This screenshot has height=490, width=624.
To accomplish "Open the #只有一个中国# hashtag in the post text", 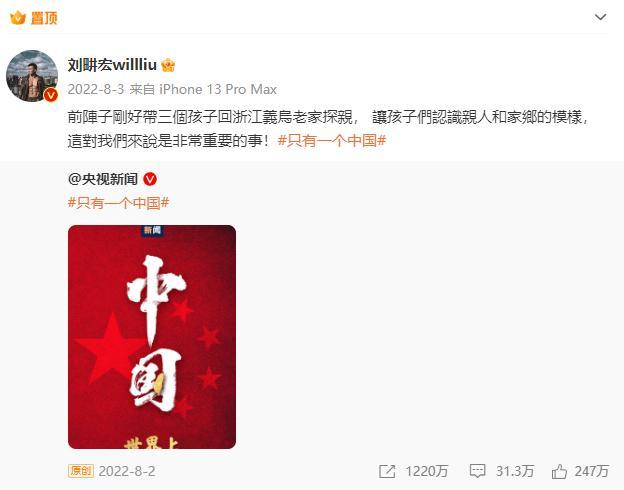I will [332, 141].
